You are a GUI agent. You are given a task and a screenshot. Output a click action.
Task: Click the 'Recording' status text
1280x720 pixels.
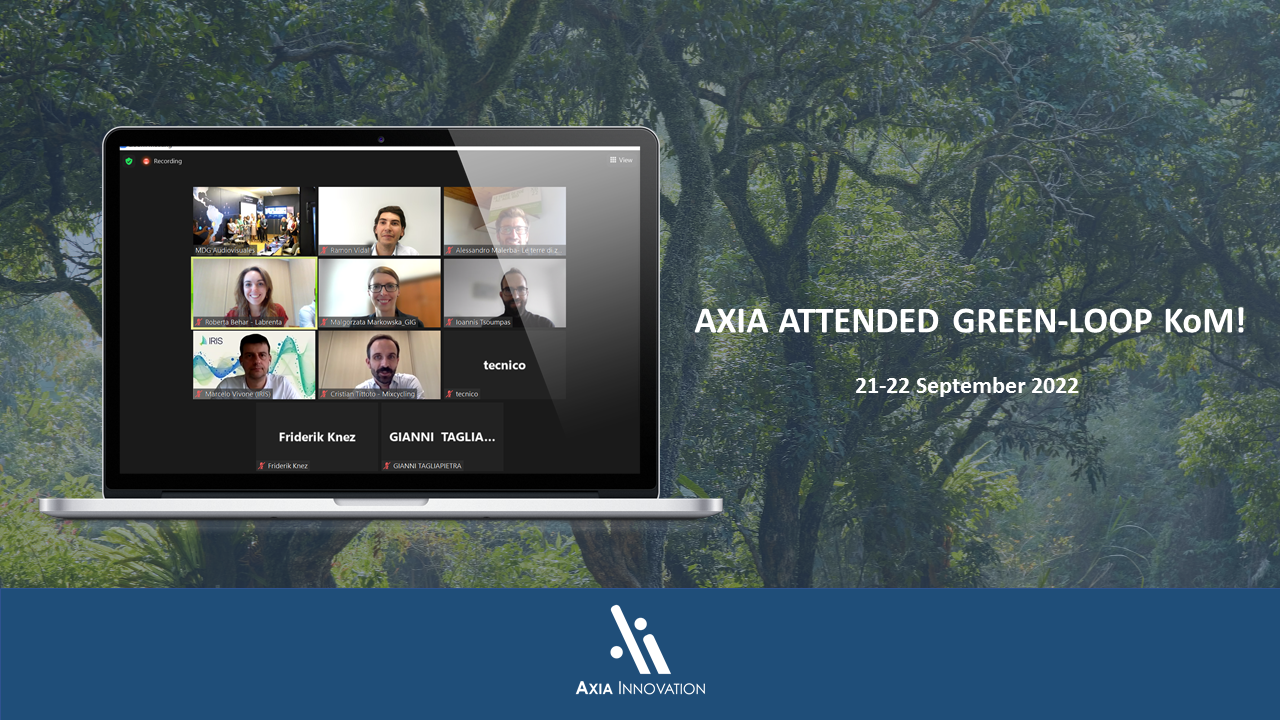(168, 161)
